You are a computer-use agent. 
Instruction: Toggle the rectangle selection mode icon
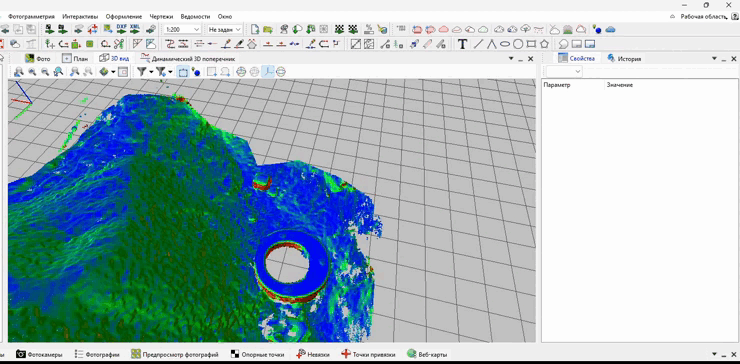pos(183,72)
